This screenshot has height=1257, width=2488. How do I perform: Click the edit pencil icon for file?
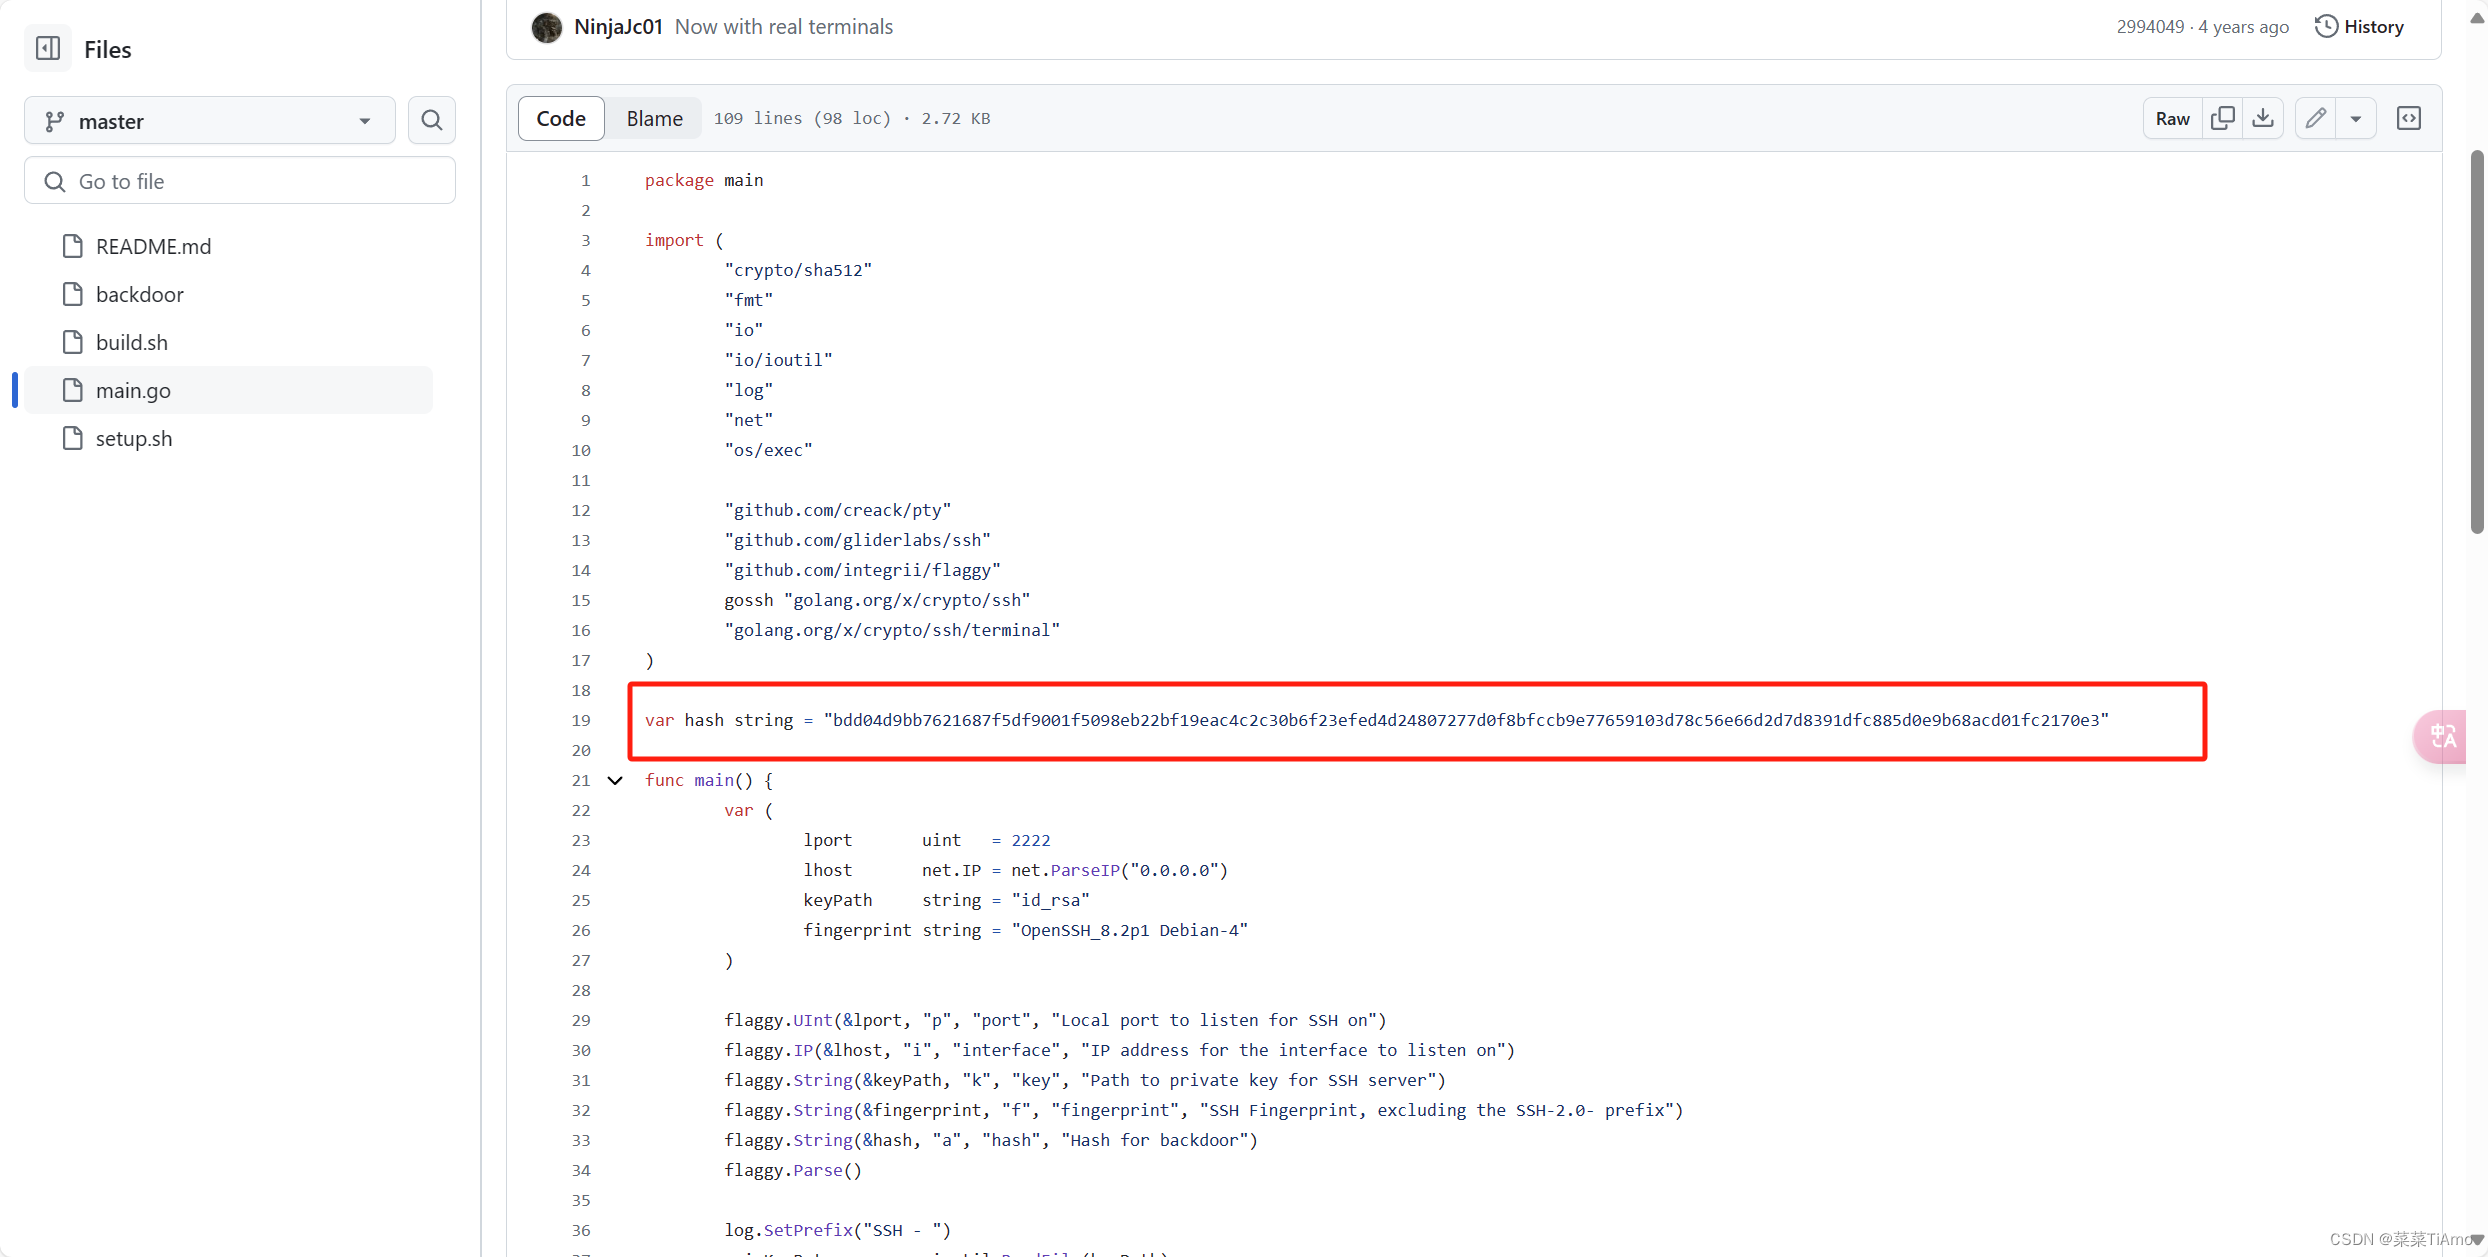pos(2315,117)
